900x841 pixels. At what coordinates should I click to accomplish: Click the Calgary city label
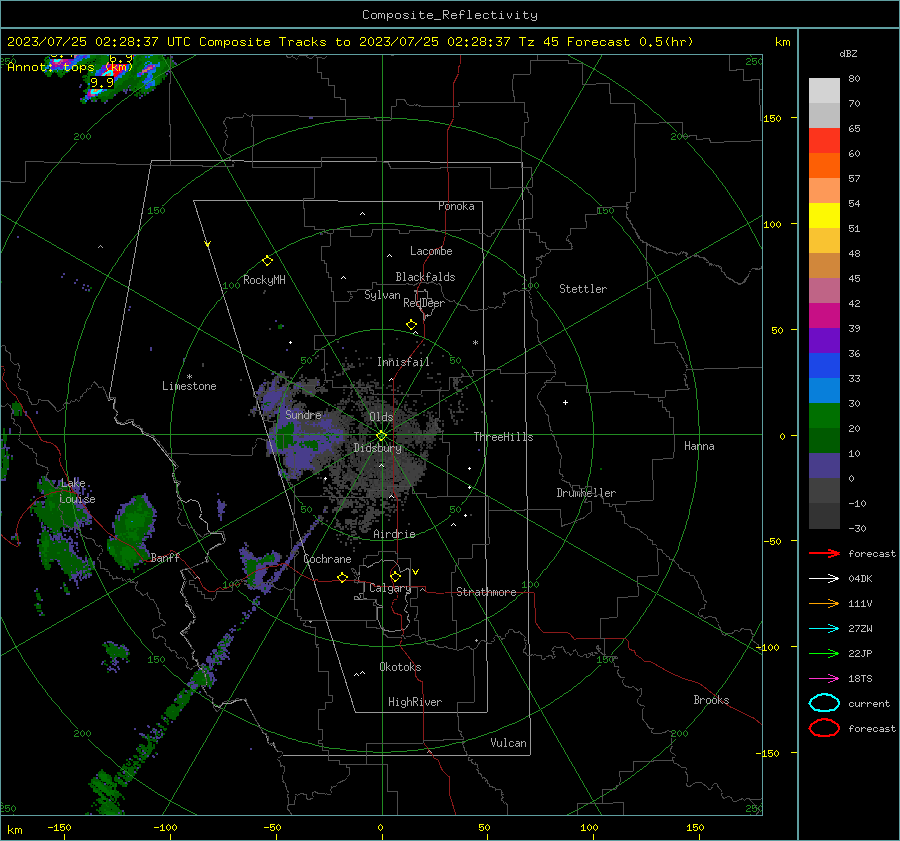[390, 588]
